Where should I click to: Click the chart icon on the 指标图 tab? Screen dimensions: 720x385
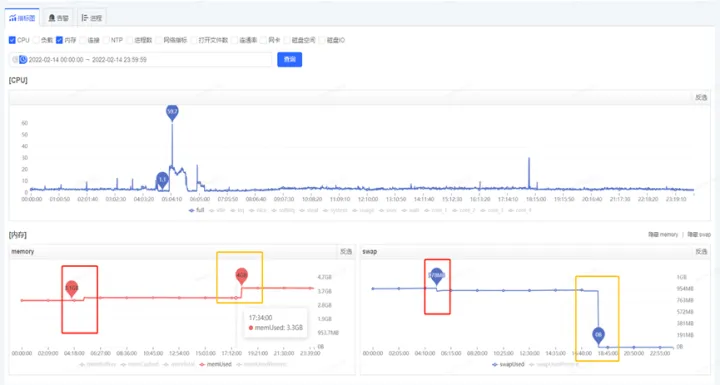[x=12, y=18]
